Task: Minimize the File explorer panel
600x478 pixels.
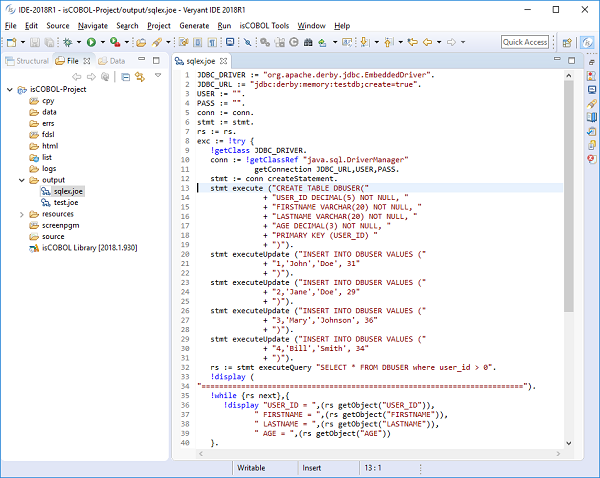Action: (x=142, y=61)
